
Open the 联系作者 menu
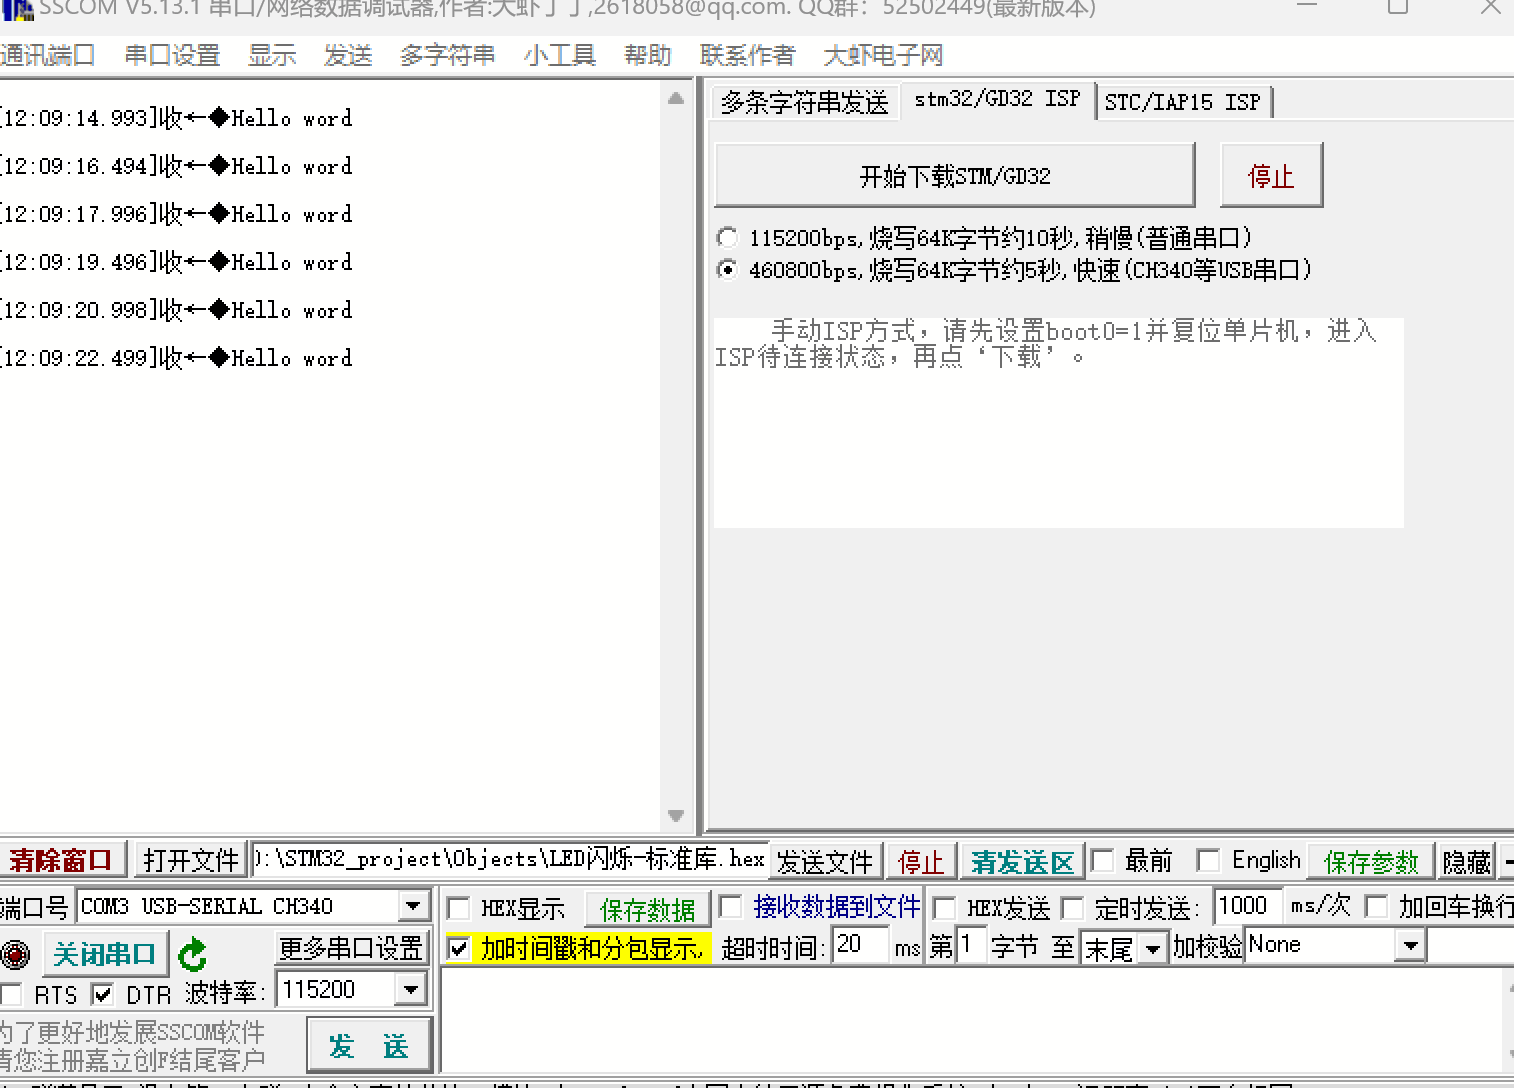(x=747, y=55)
